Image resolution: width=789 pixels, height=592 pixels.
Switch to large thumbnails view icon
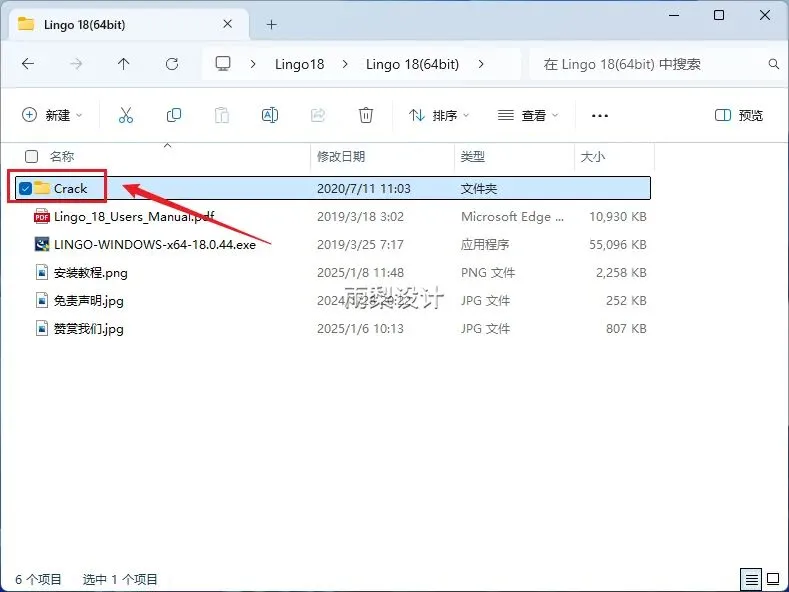[x=772, y=579]
